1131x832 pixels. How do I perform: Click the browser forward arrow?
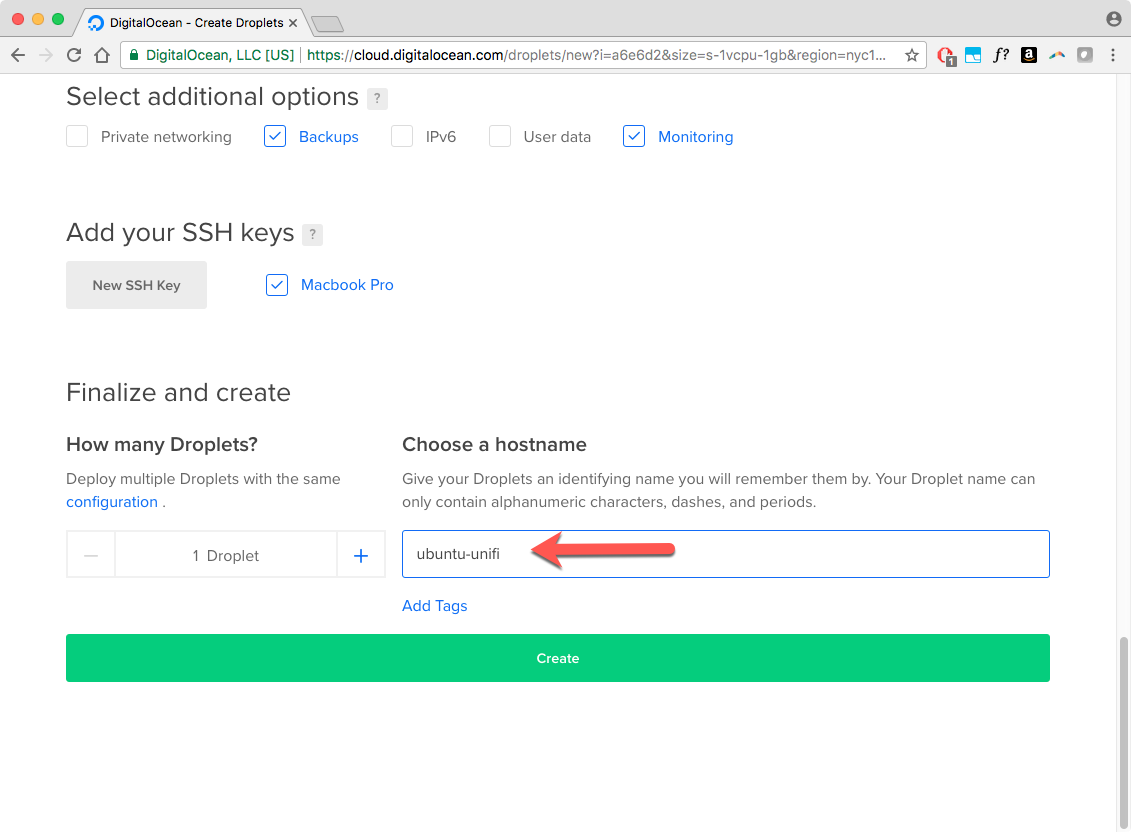click(x=45, y=55)
